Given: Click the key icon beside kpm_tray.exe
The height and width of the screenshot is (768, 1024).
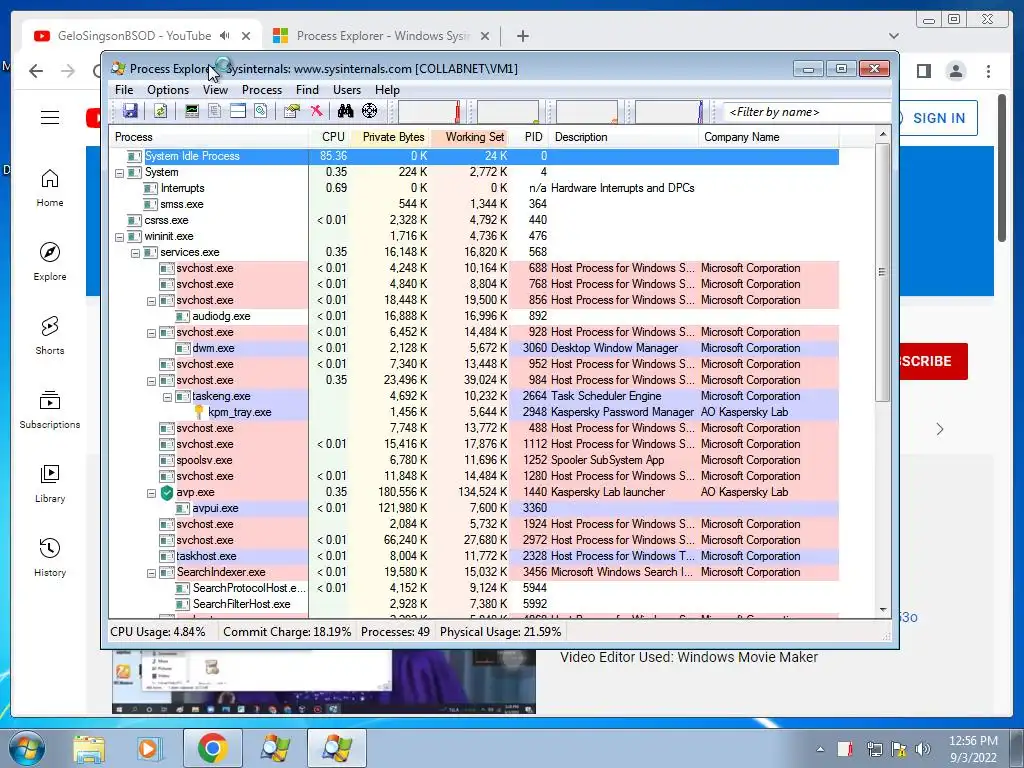Looking at the screenshot, I should [199, 412].
